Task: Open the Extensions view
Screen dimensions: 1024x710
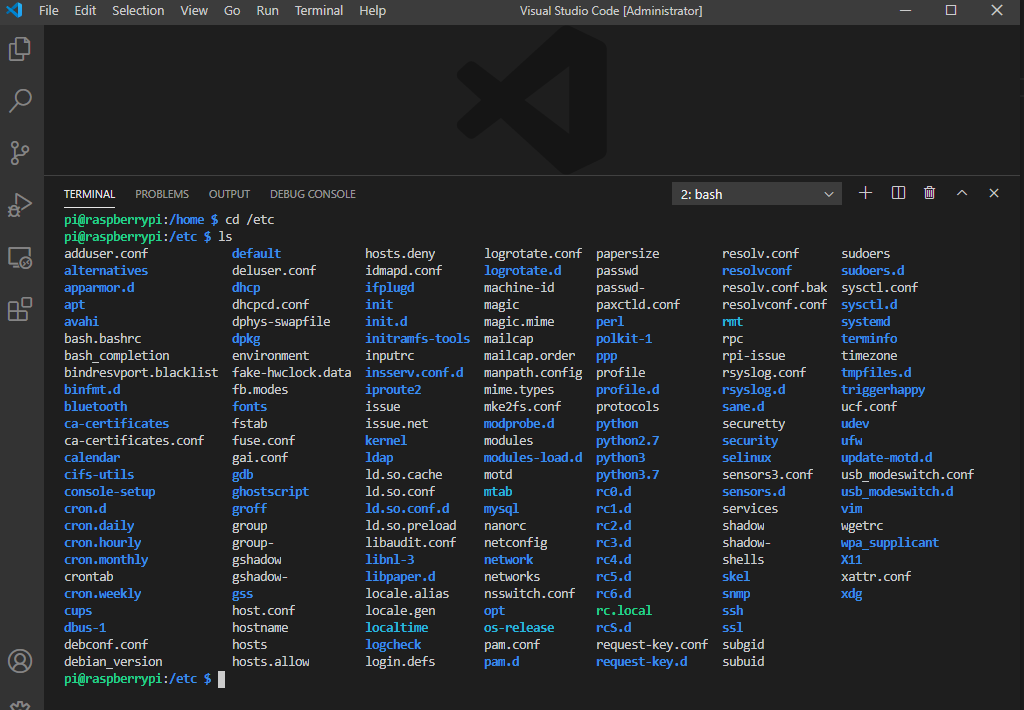Action: tap(20, 310)
